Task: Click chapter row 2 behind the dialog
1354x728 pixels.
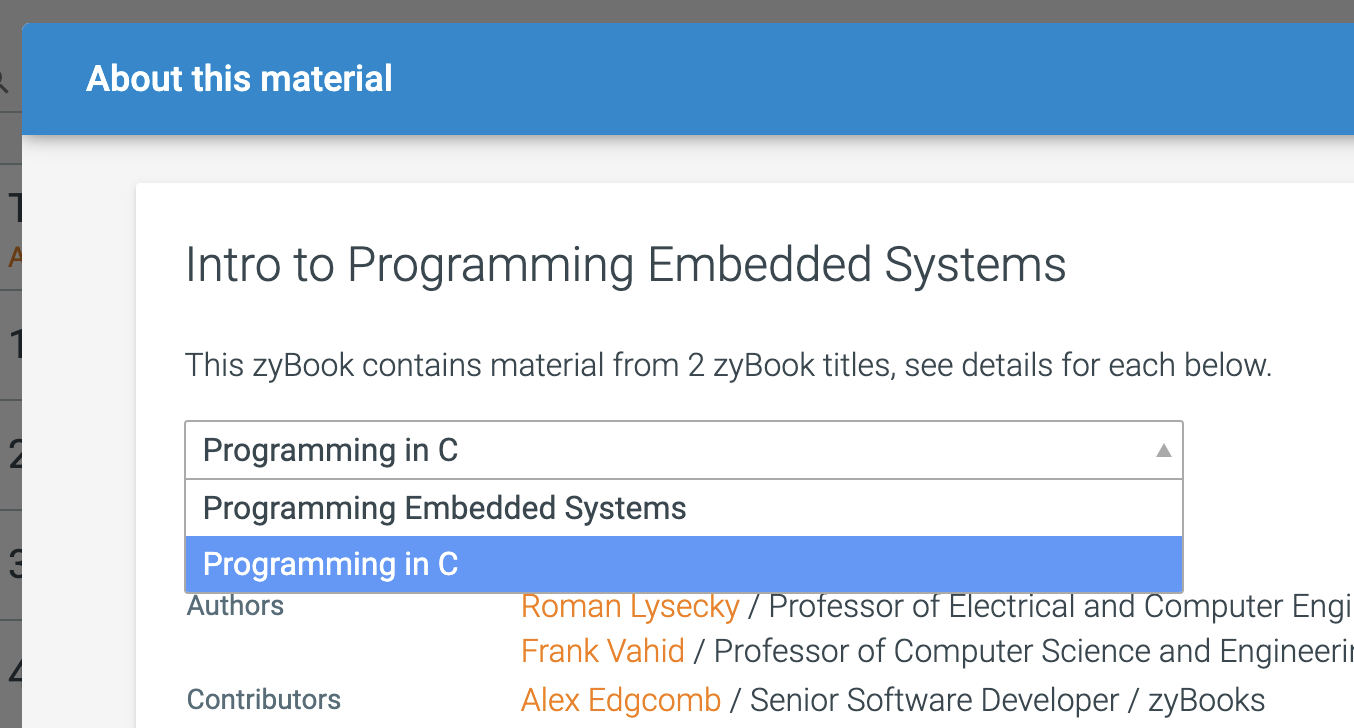Action: coord(11,455)
